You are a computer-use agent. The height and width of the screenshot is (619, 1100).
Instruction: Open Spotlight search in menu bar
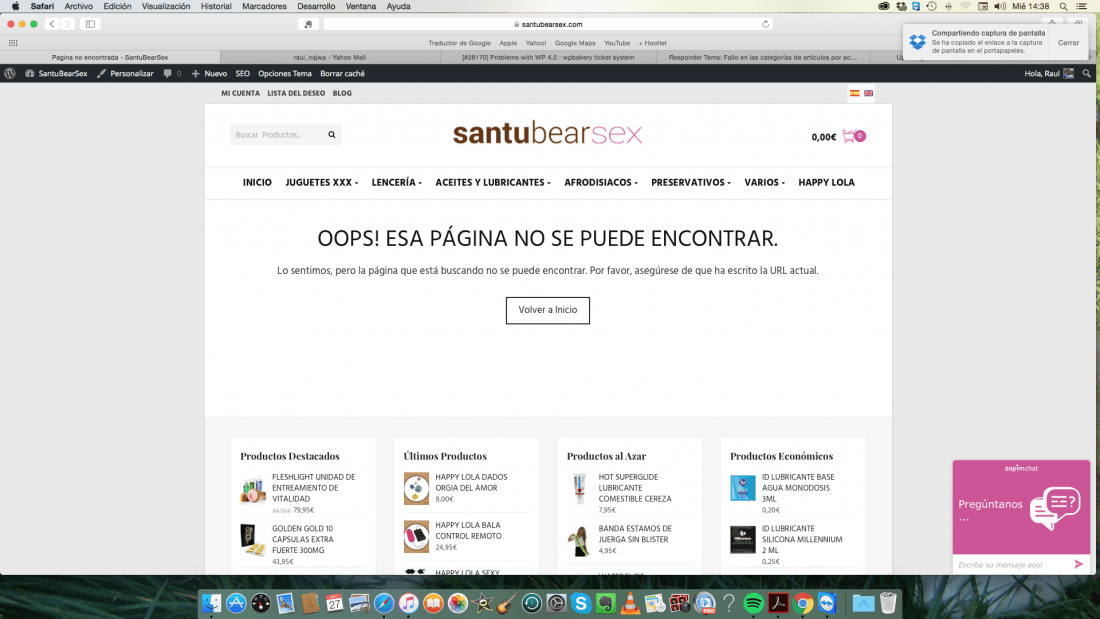[x=1064, y=6]
